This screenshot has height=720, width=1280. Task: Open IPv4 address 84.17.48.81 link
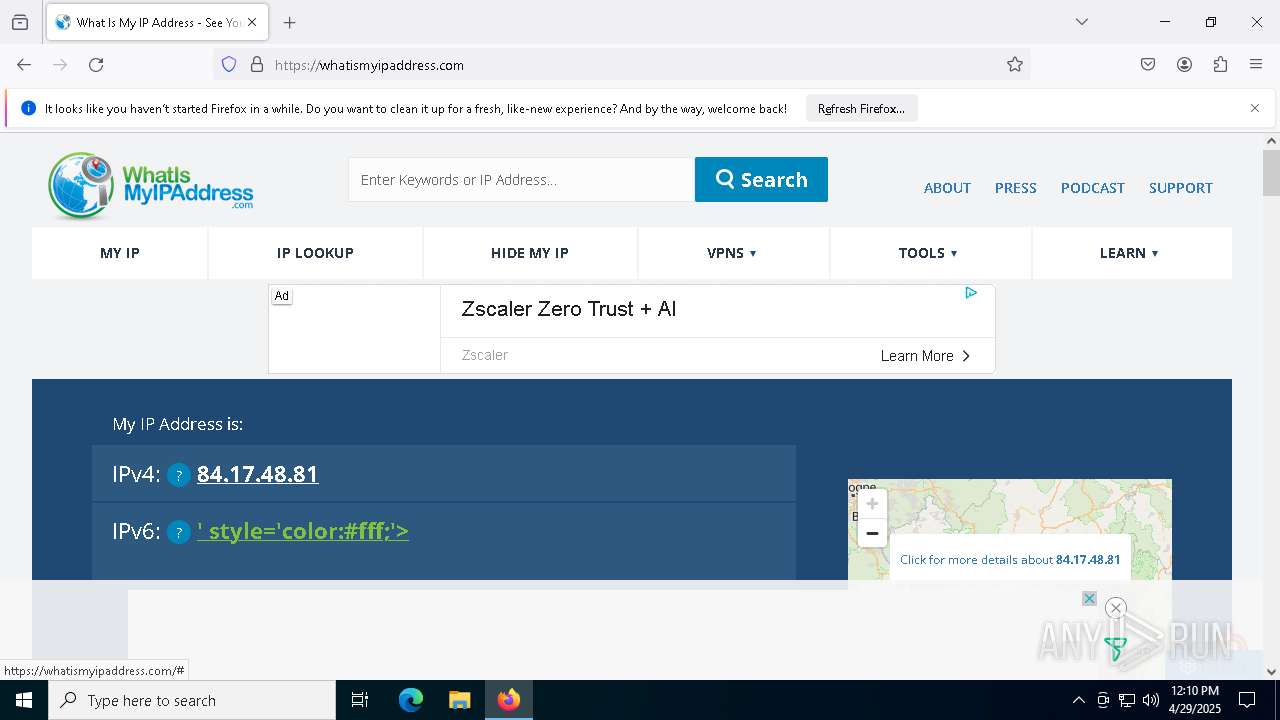point(257,474)
